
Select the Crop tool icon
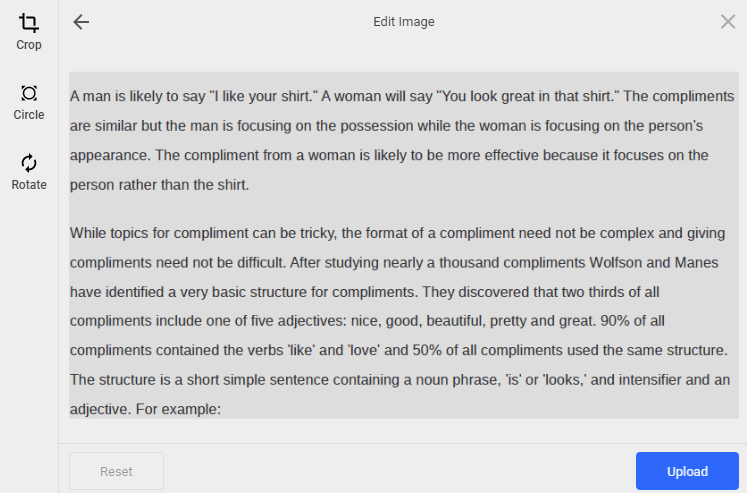(x=29, y=22)
